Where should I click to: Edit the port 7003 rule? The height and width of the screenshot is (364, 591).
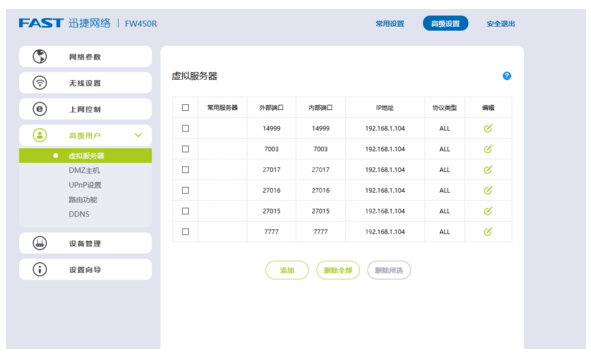coord(488,149)
